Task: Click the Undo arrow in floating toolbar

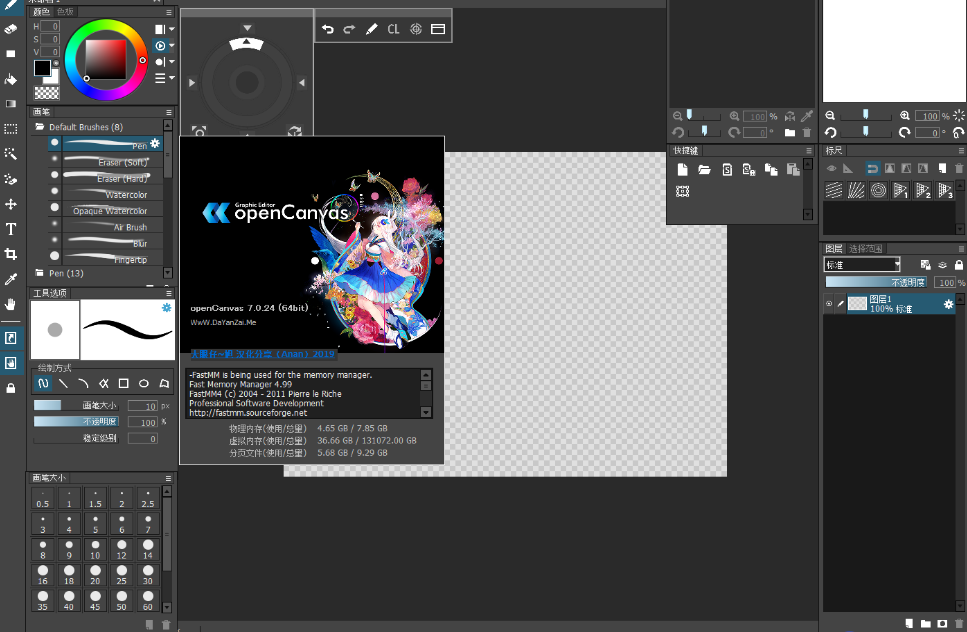Action: pyautogui.click(x=328, y=30)
